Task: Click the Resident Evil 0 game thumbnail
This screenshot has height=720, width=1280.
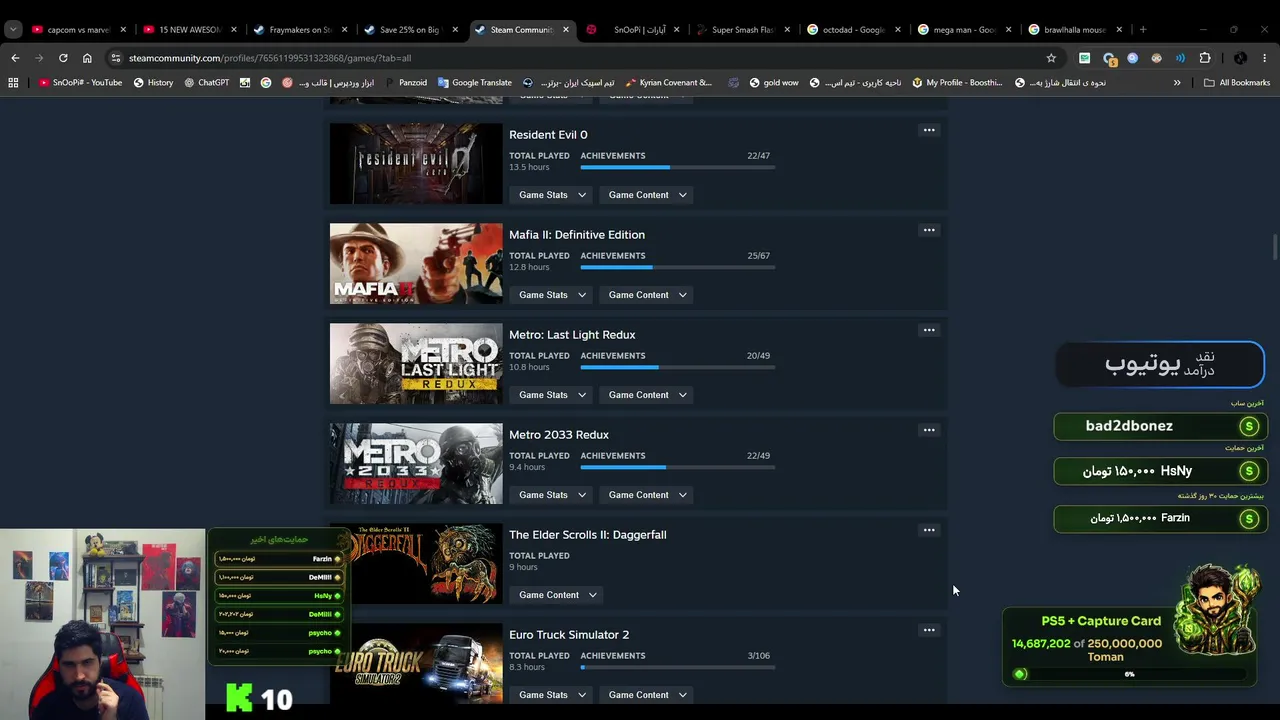Action: click(x=416, y=164)
